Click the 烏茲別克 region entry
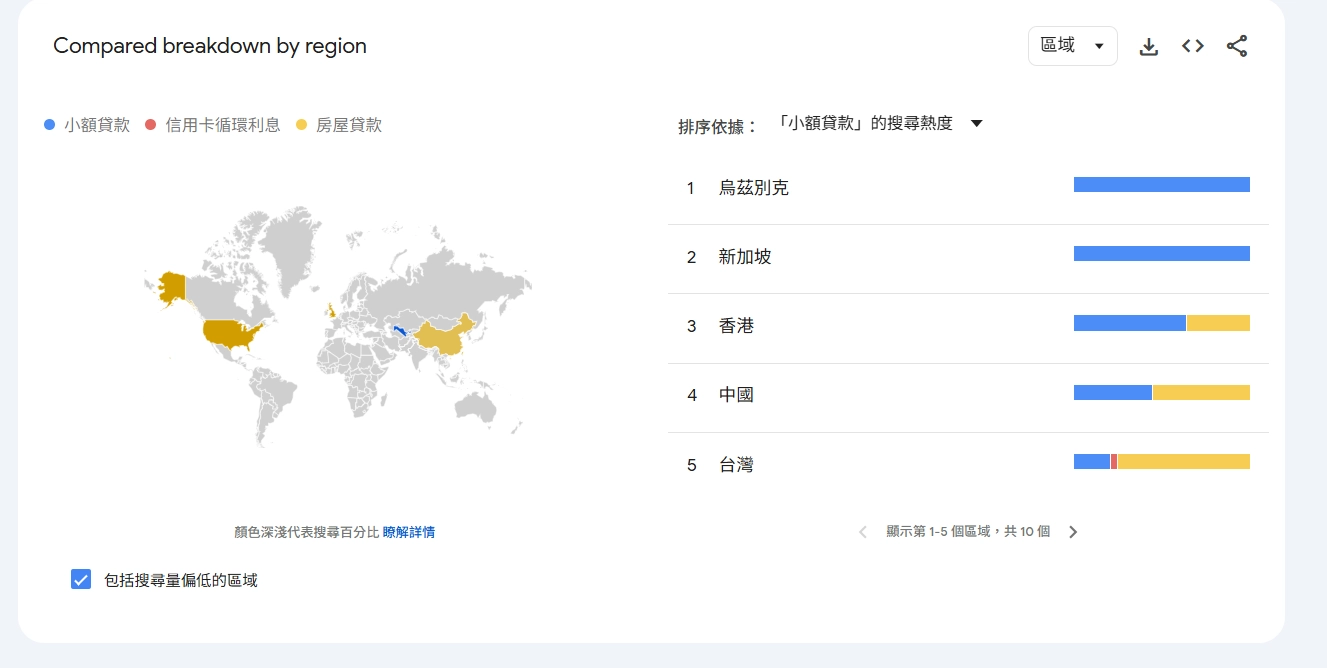The height and width of the screenshot is (668, 1327). [751, 187]
